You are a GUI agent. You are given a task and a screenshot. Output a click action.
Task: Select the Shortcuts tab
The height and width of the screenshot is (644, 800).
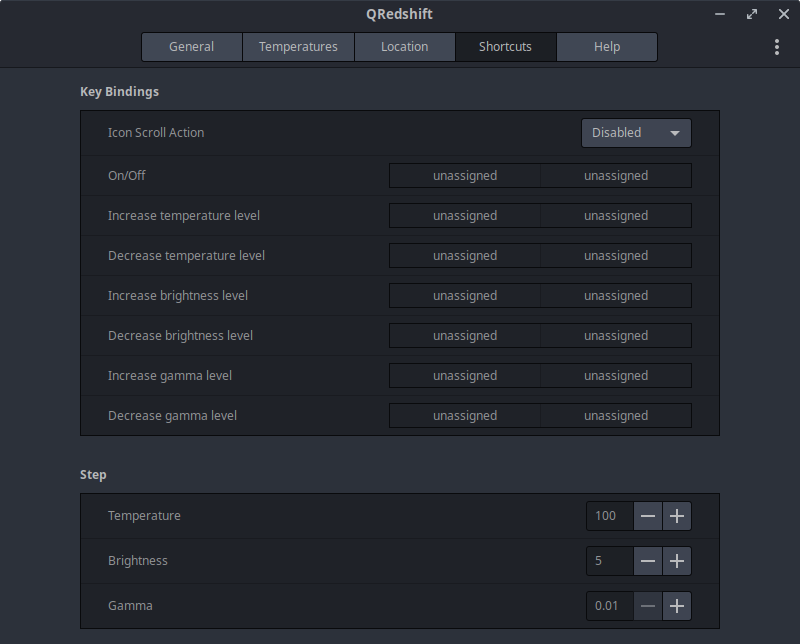pyautogui.click(x=505, y=47)
